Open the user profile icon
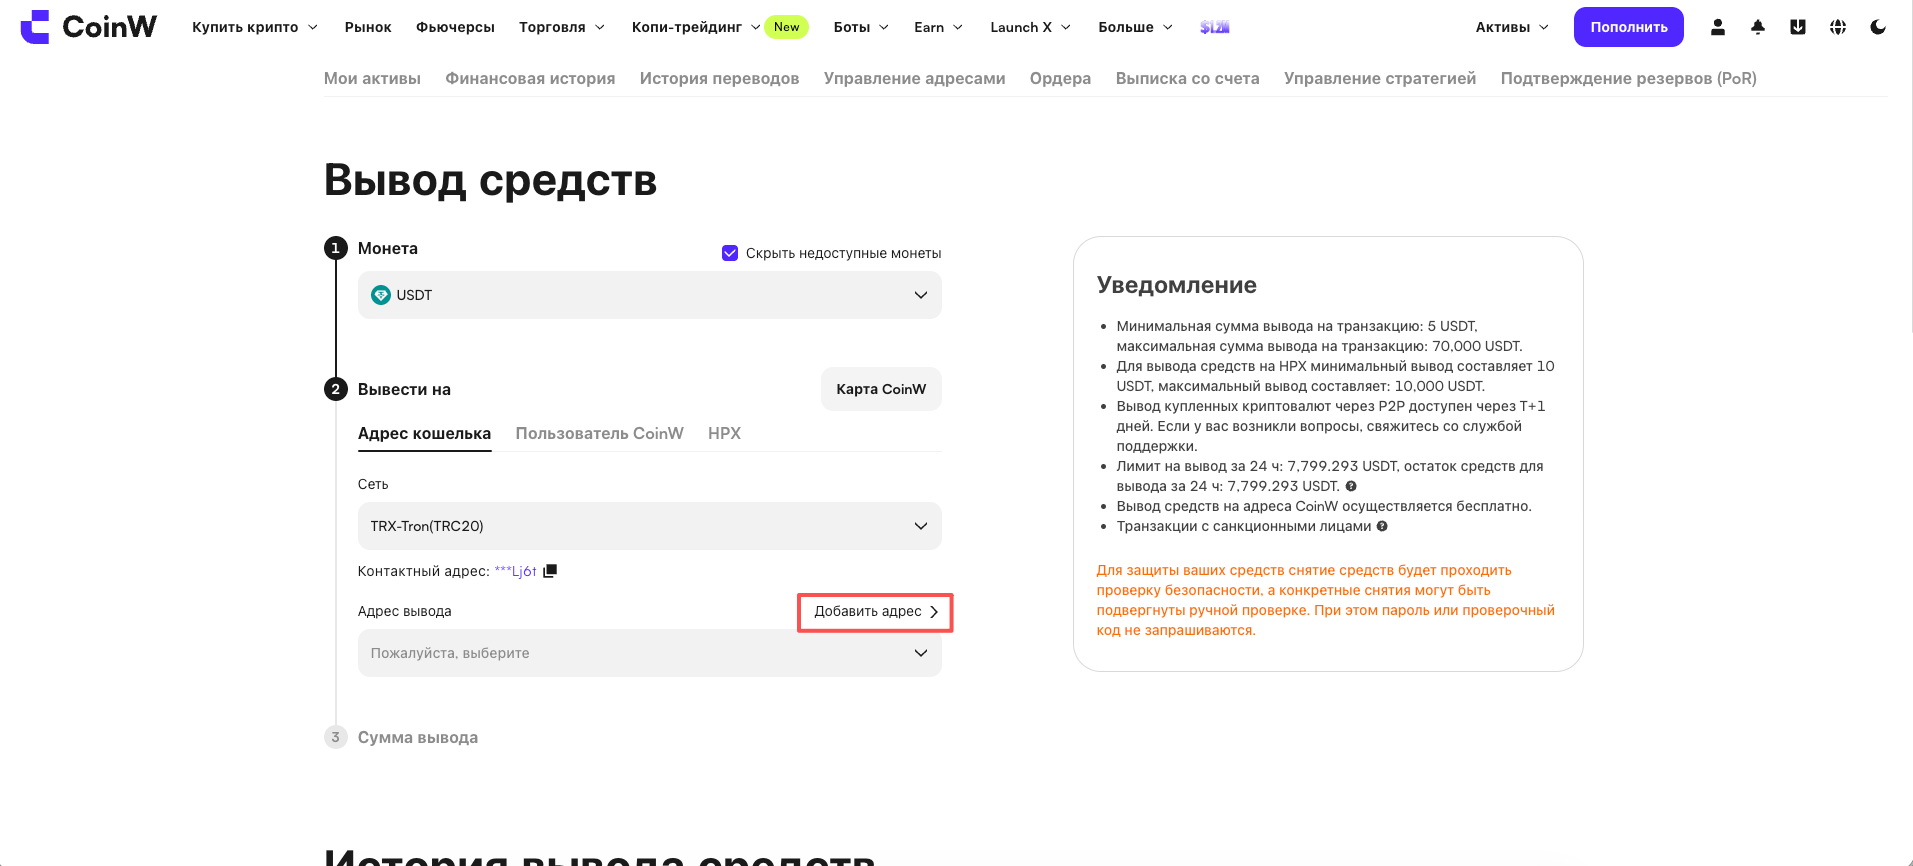The height and width of the screenshot is (866, 1913). point(1718,27)
